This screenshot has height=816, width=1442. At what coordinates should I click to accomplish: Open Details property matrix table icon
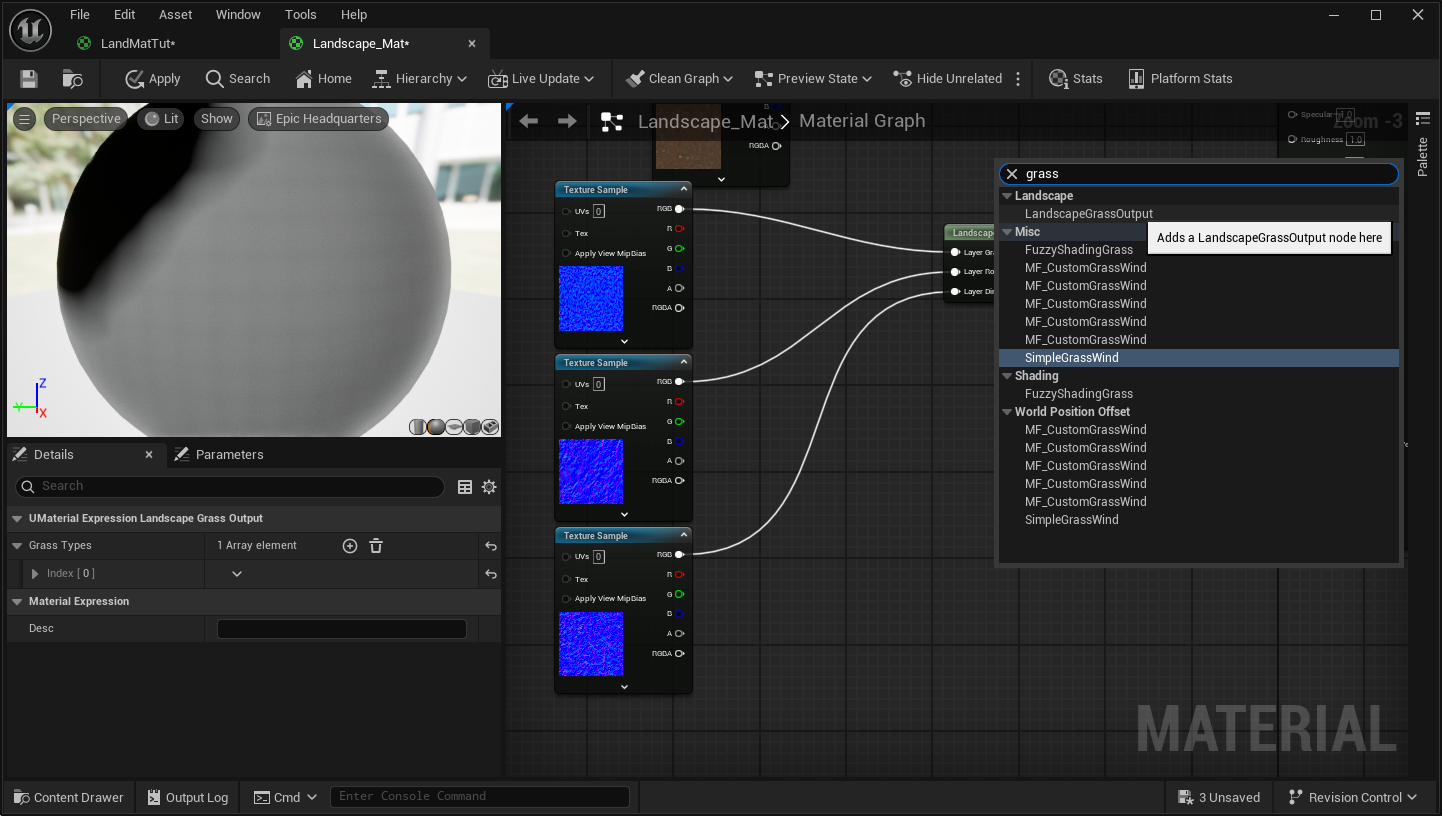(465, 487)
